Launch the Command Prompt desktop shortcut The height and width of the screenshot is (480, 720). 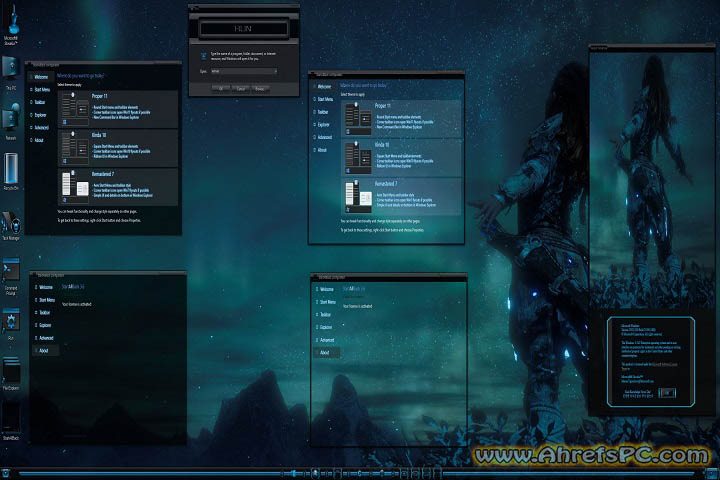point(11,276)
